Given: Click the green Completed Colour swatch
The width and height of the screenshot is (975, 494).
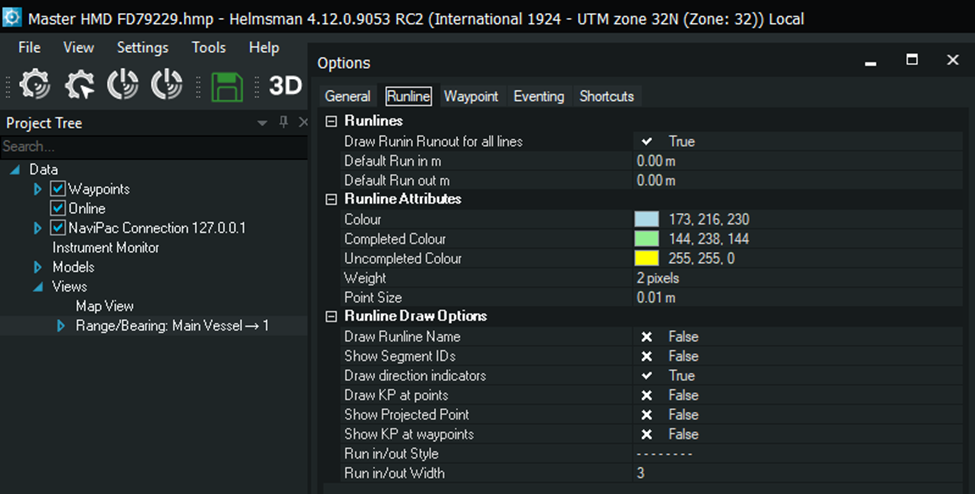Looking at the screenshot, I should pyautogui.click(x=647, y=239).
